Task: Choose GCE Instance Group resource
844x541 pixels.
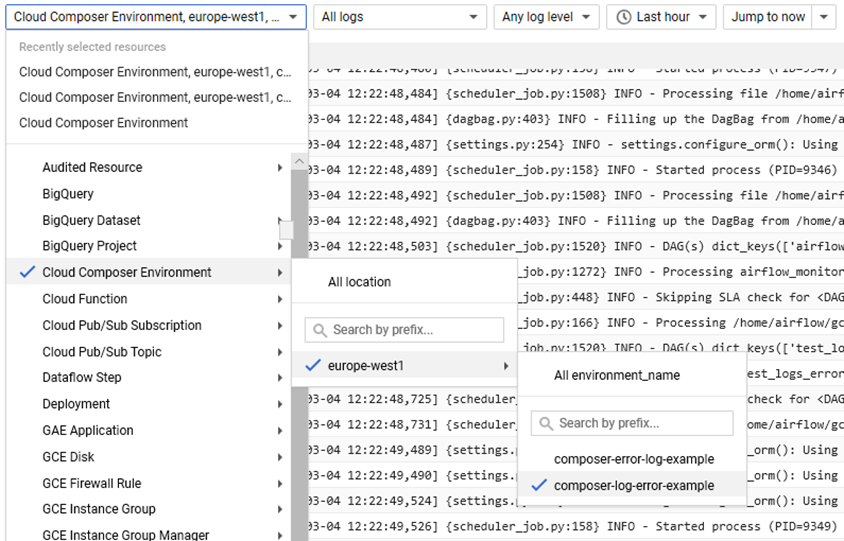Action: tap(99, 509)
